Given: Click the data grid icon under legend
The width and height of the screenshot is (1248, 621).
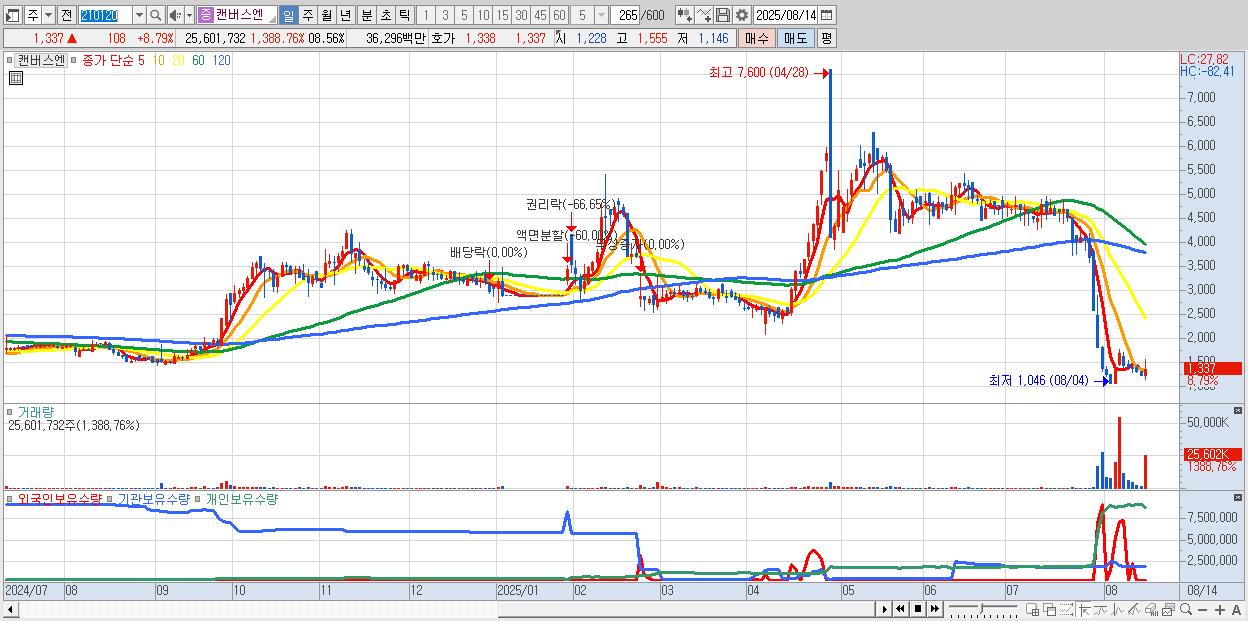Looking at the screenshot, I should (x=15, y=78).
